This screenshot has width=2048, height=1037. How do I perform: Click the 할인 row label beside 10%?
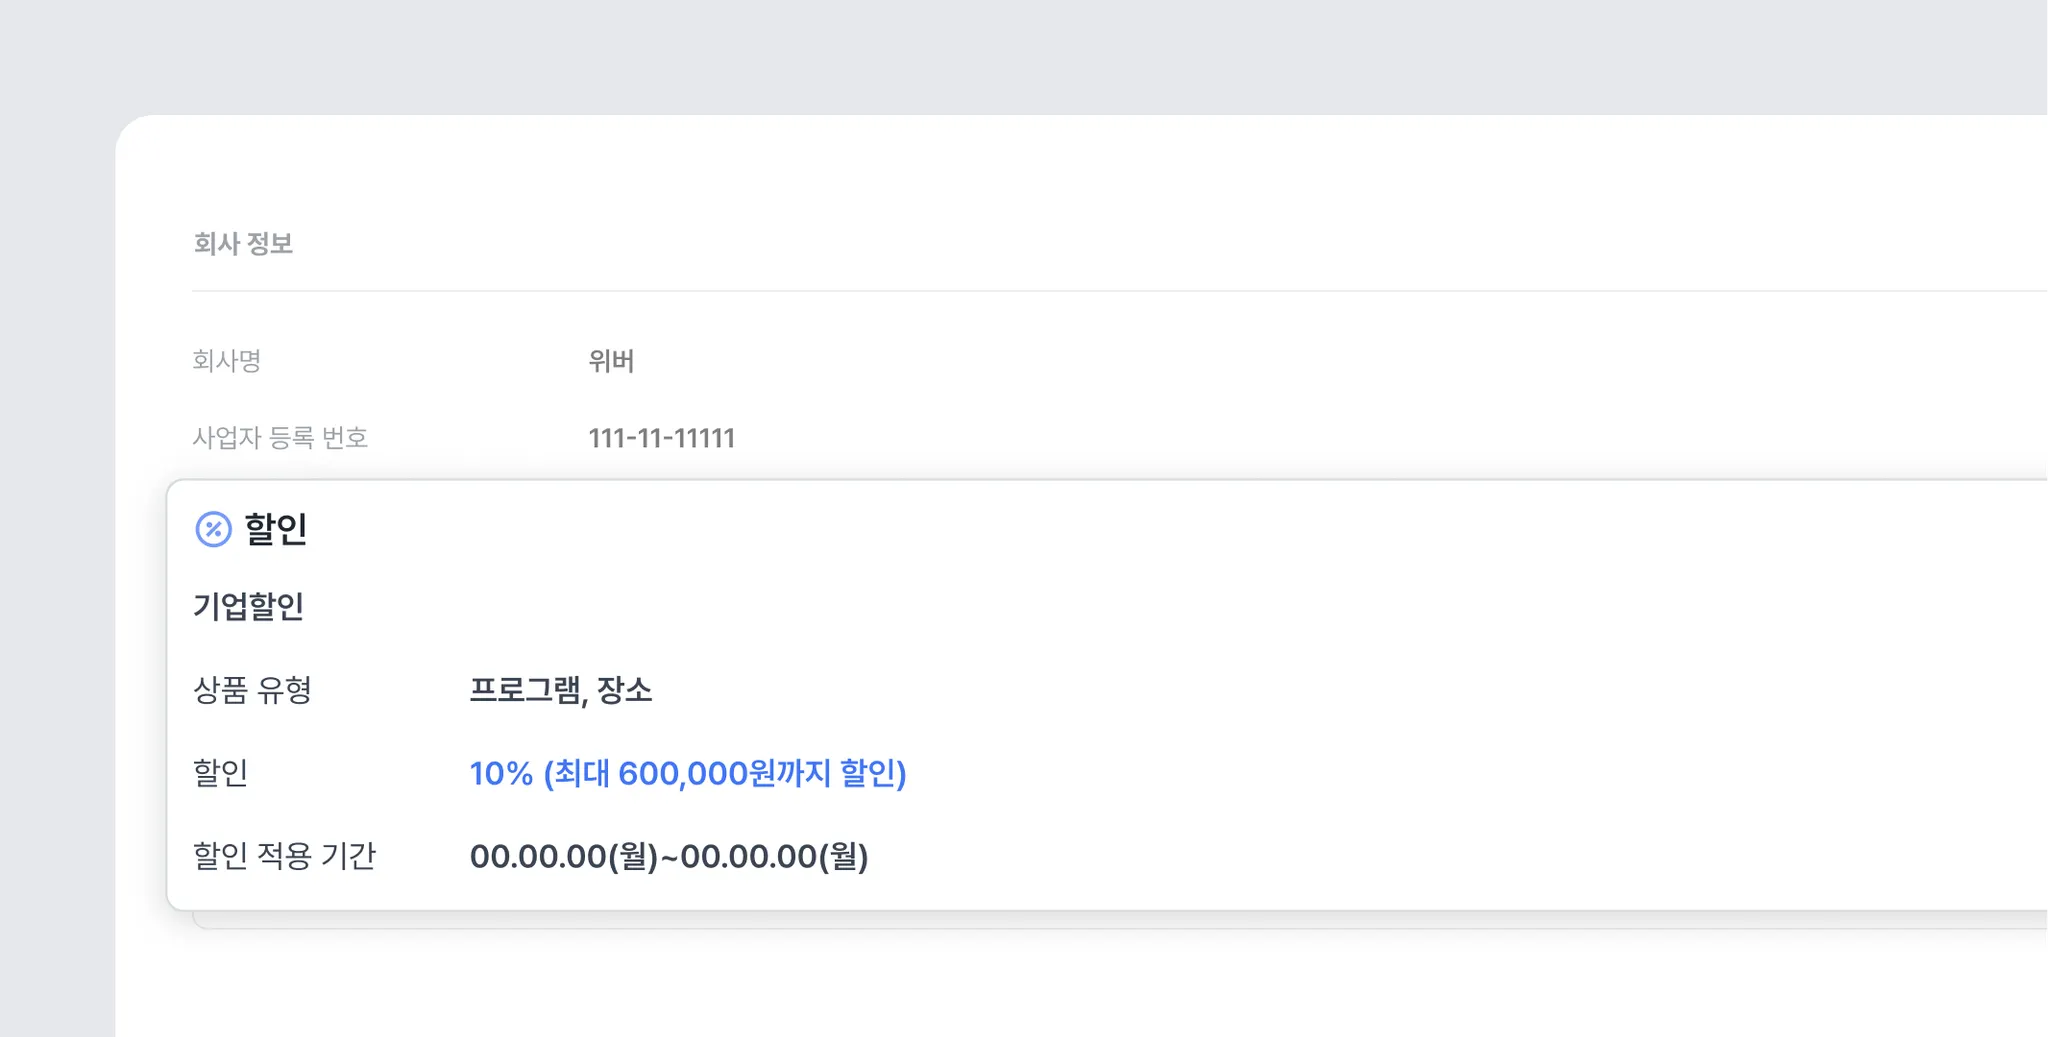(220, 773)
